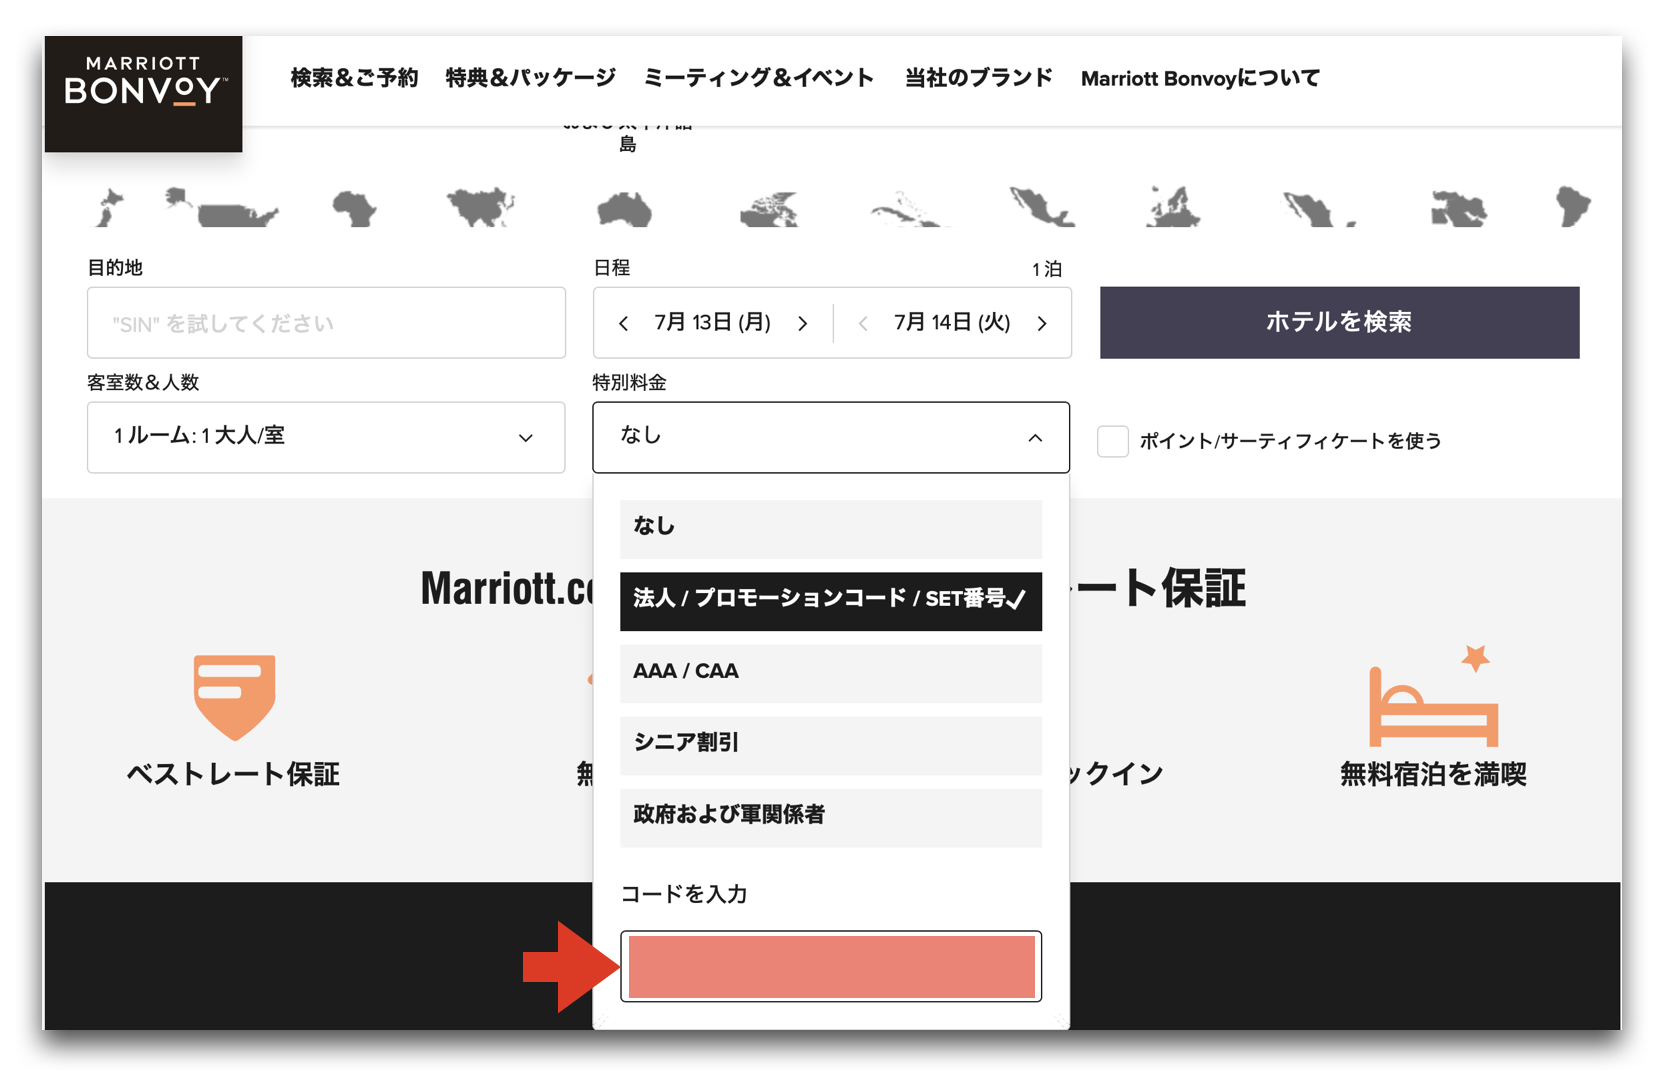This screenshot has height=1078, width=1656.
Task: Click the 特別料金 label
Action: tap(629, 383)
